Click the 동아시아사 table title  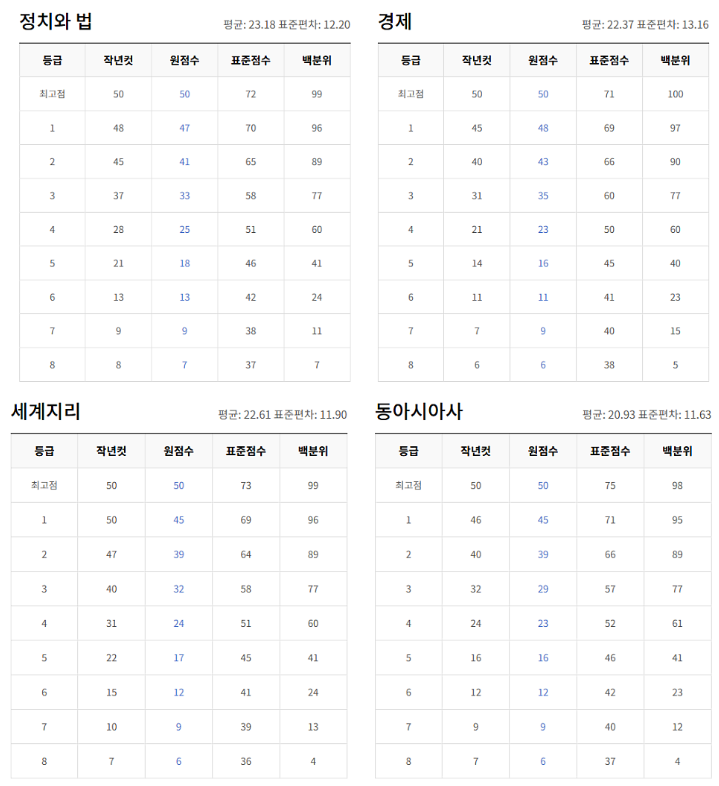(419, 412)
